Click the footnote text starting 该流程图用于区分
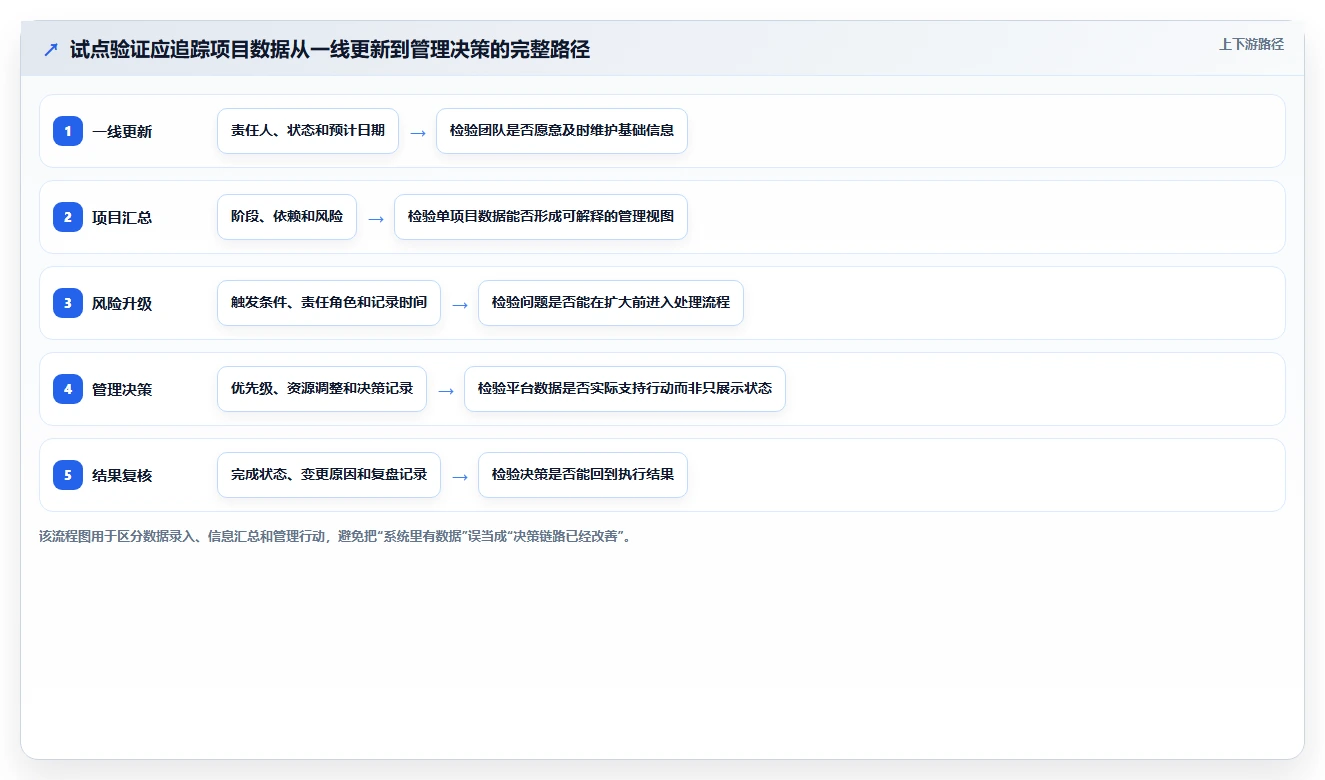This screenshot has width=1325, height=780. point(335,537)
